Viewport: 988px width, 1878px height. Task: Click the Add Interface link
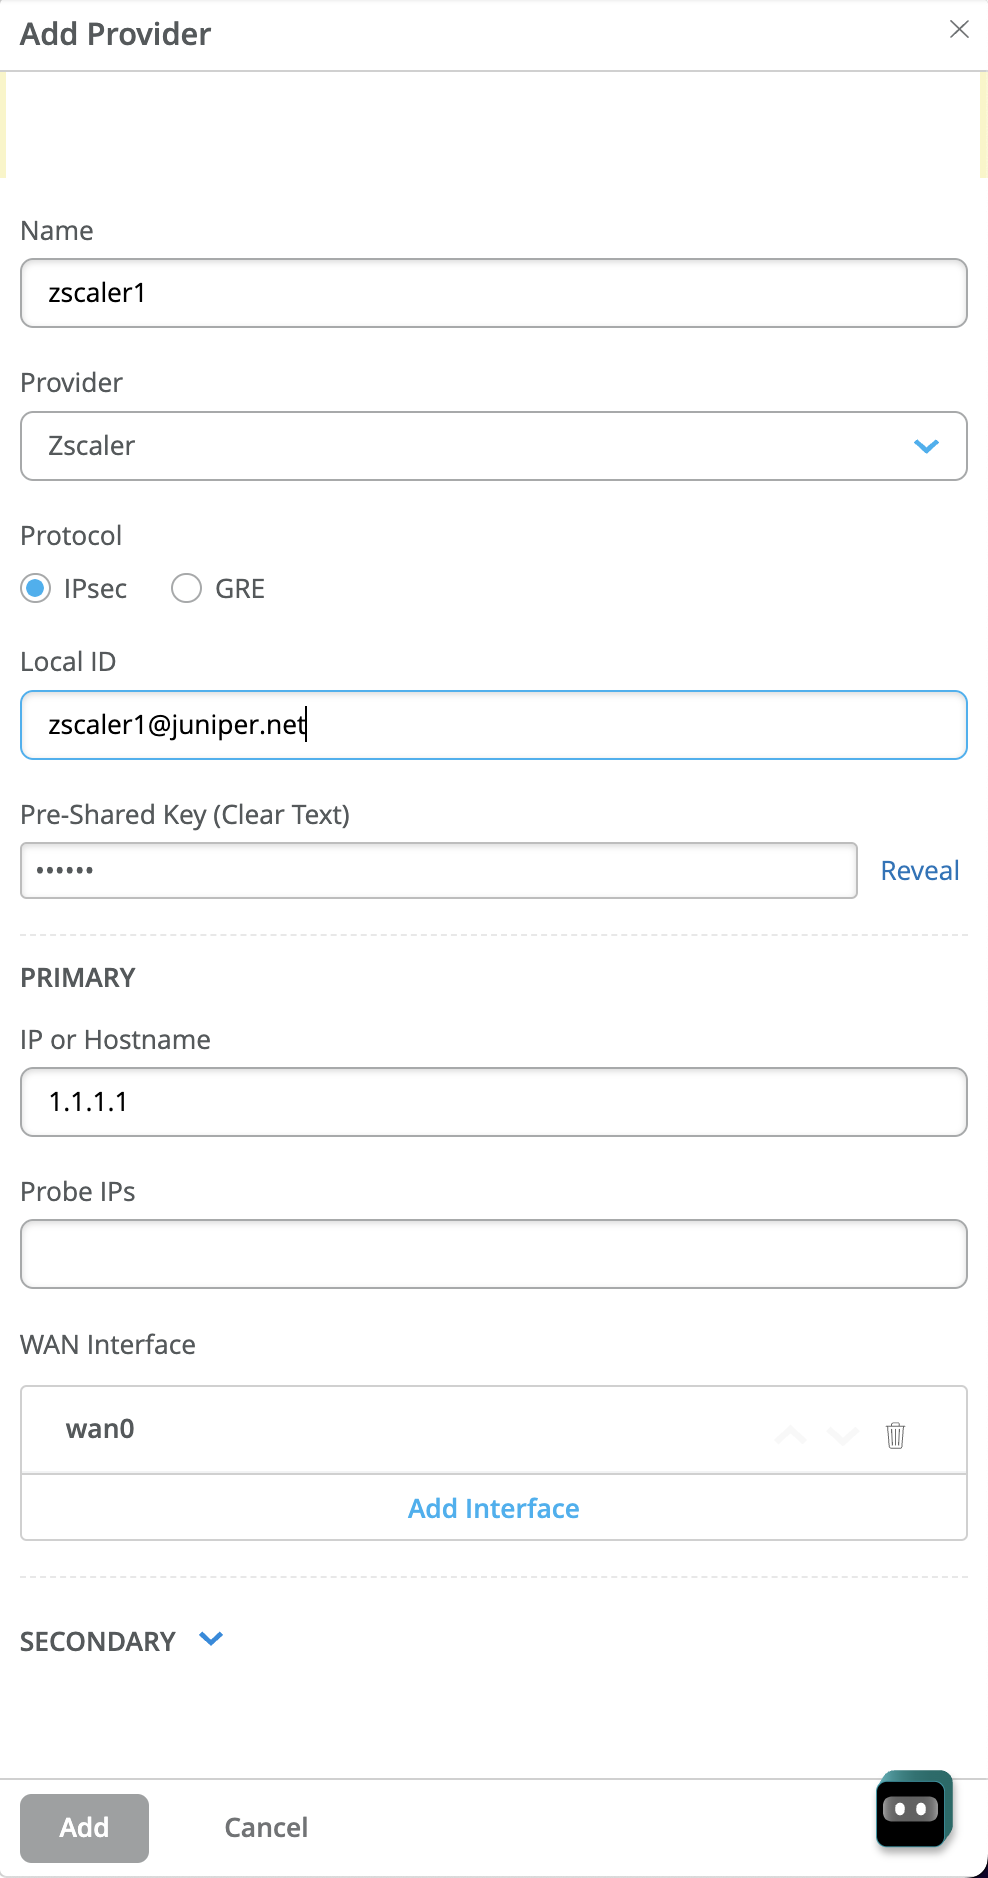[494, 1508]
